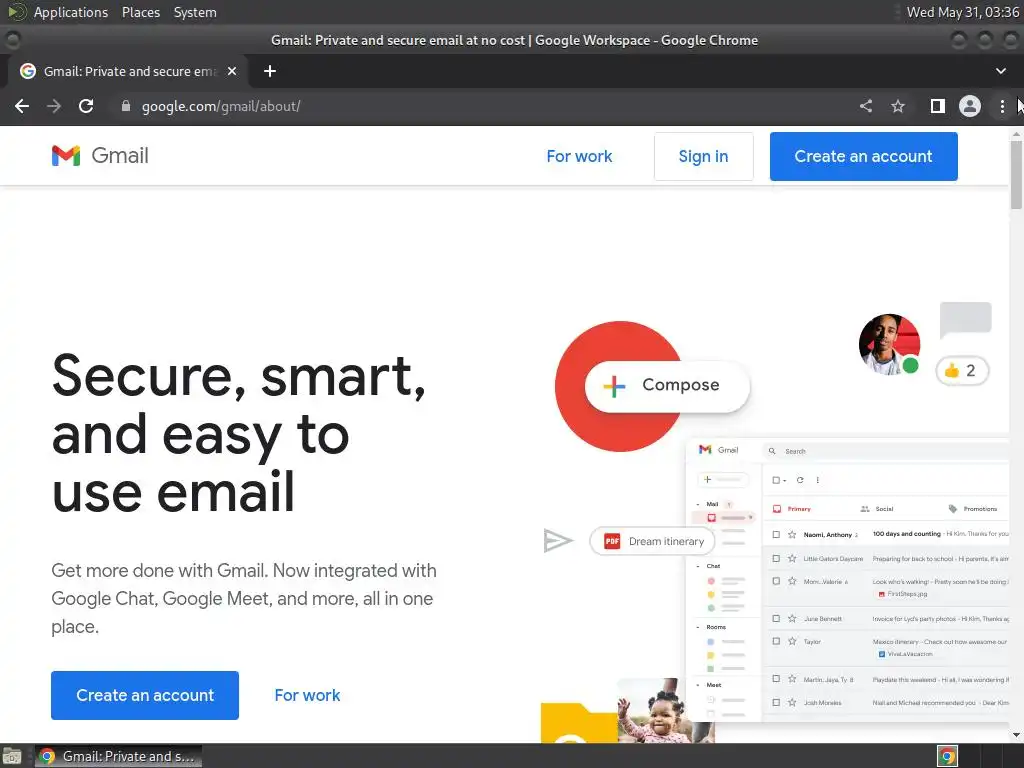This screenshot has width=1024, height=768.
Task: Collapse the Chat section in mock sidebar
Action: pyautogui.click(x=698, y=566)
